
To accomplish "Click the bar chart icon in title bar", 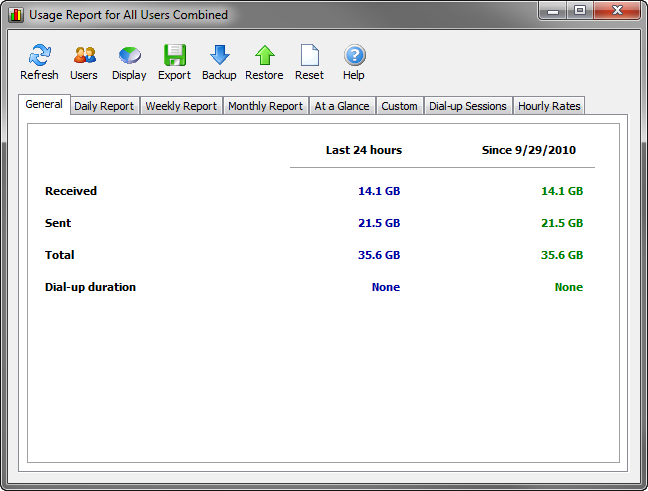I will click(x=16, y=15).
